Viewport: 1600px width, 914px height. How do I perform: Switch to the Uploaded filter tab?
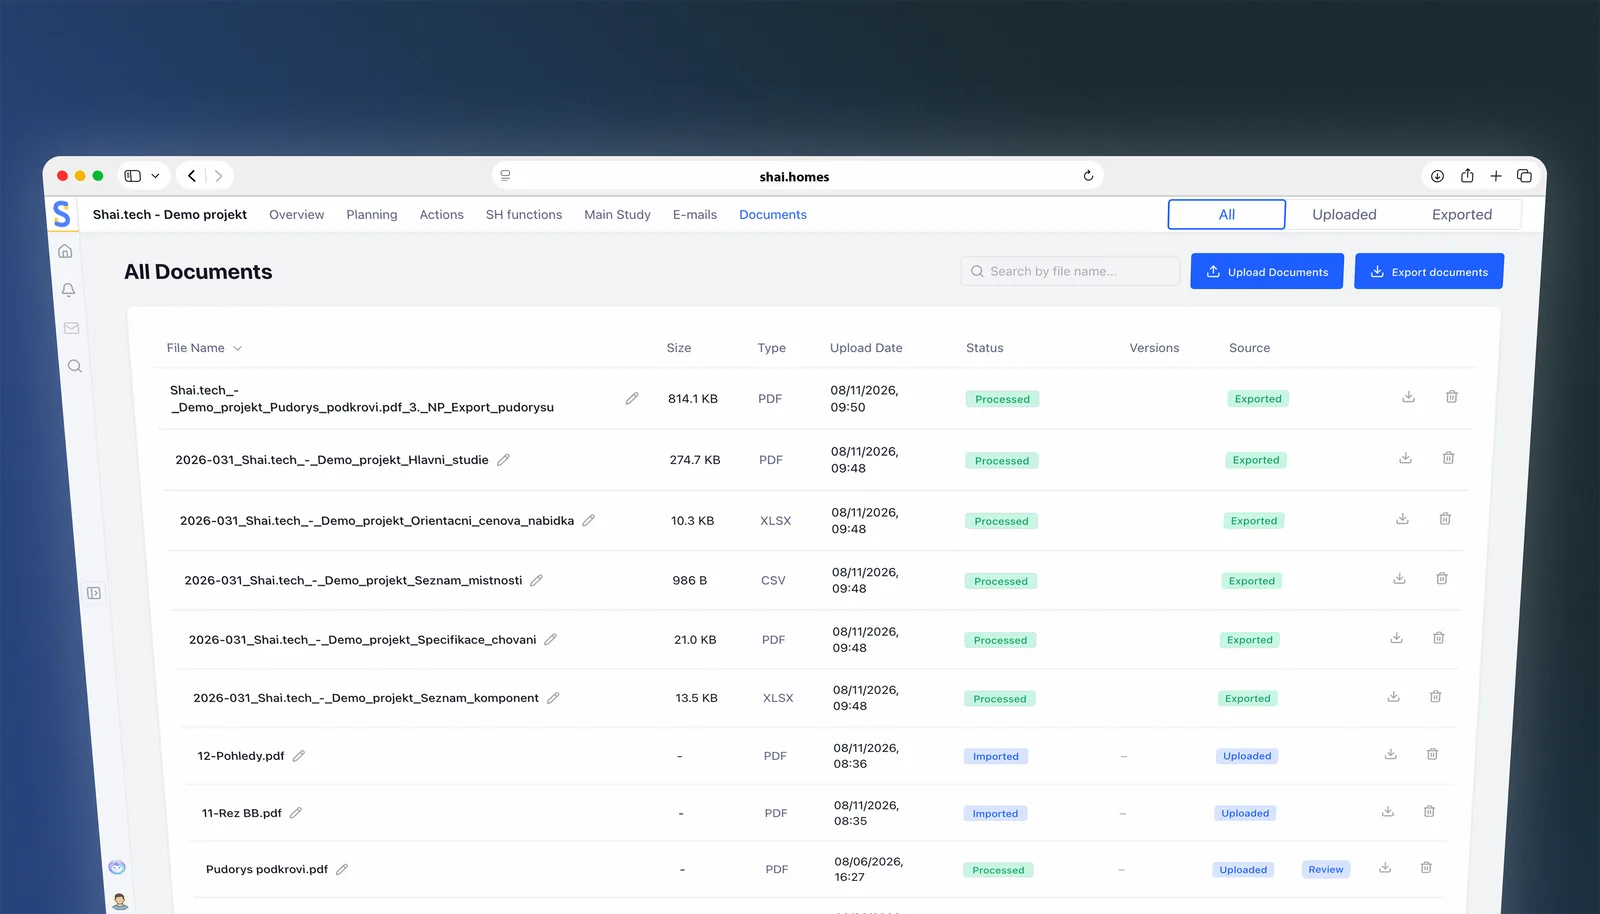coord(1344,214)
